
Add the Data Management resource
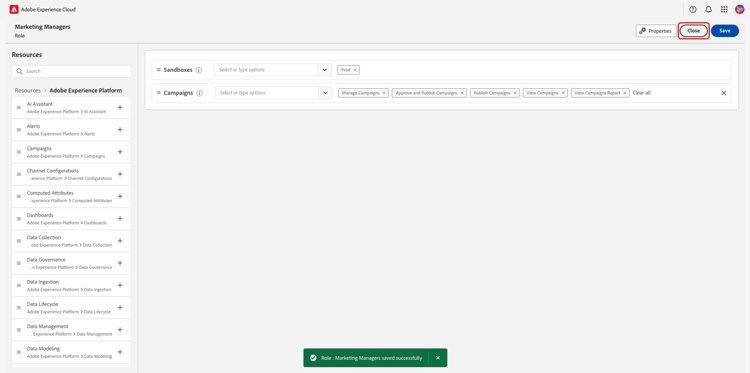click(x=120, y=330)
